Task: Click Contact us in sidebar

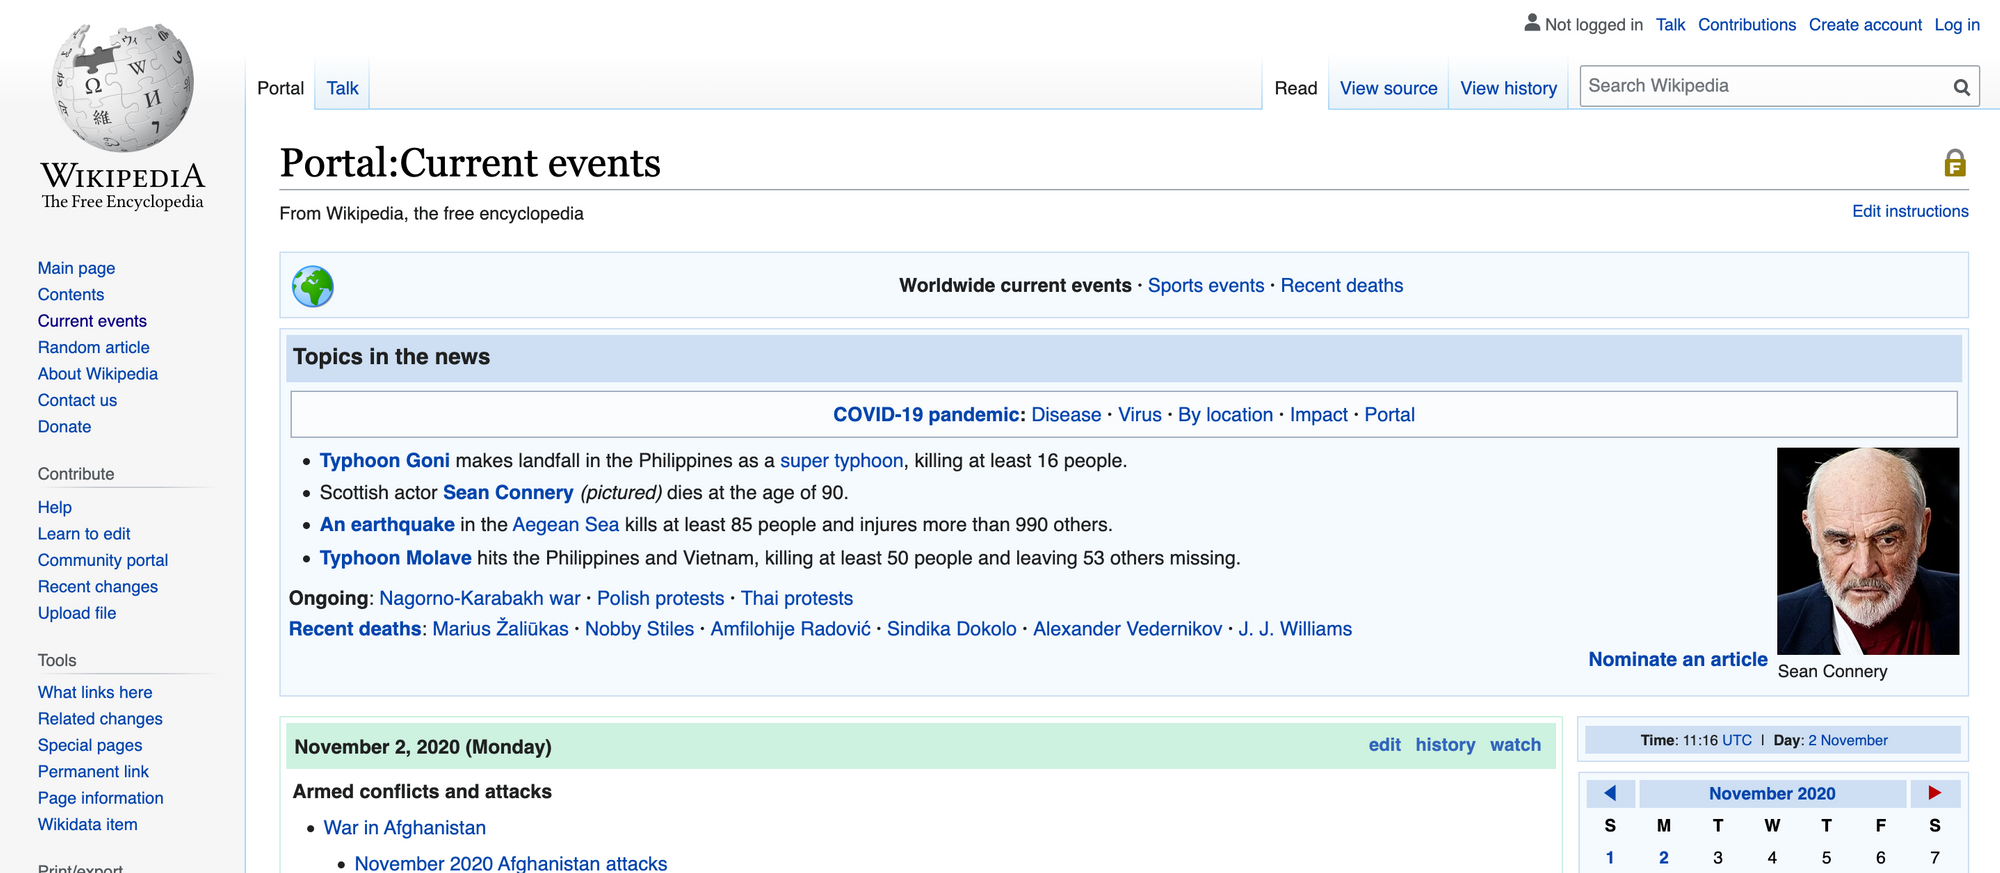Action: click(77, 400)
